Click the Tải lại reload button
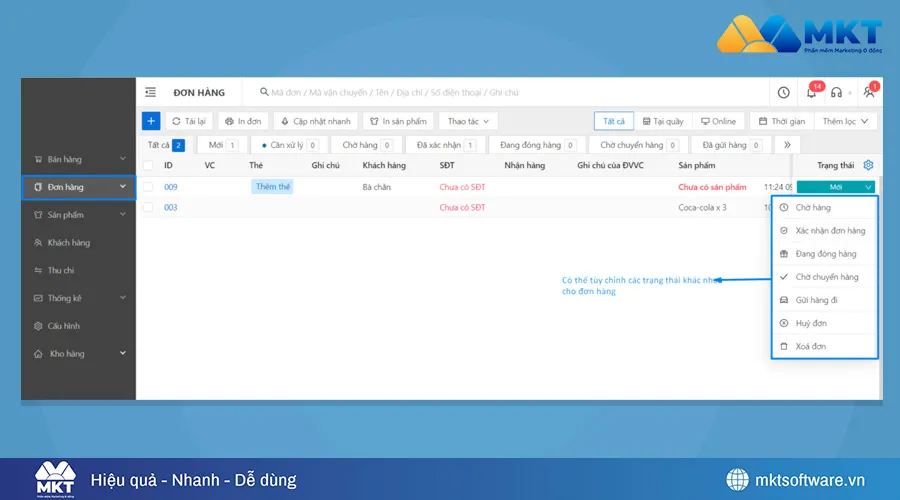Viewport: 900px width, 500px height. point(189,121)
